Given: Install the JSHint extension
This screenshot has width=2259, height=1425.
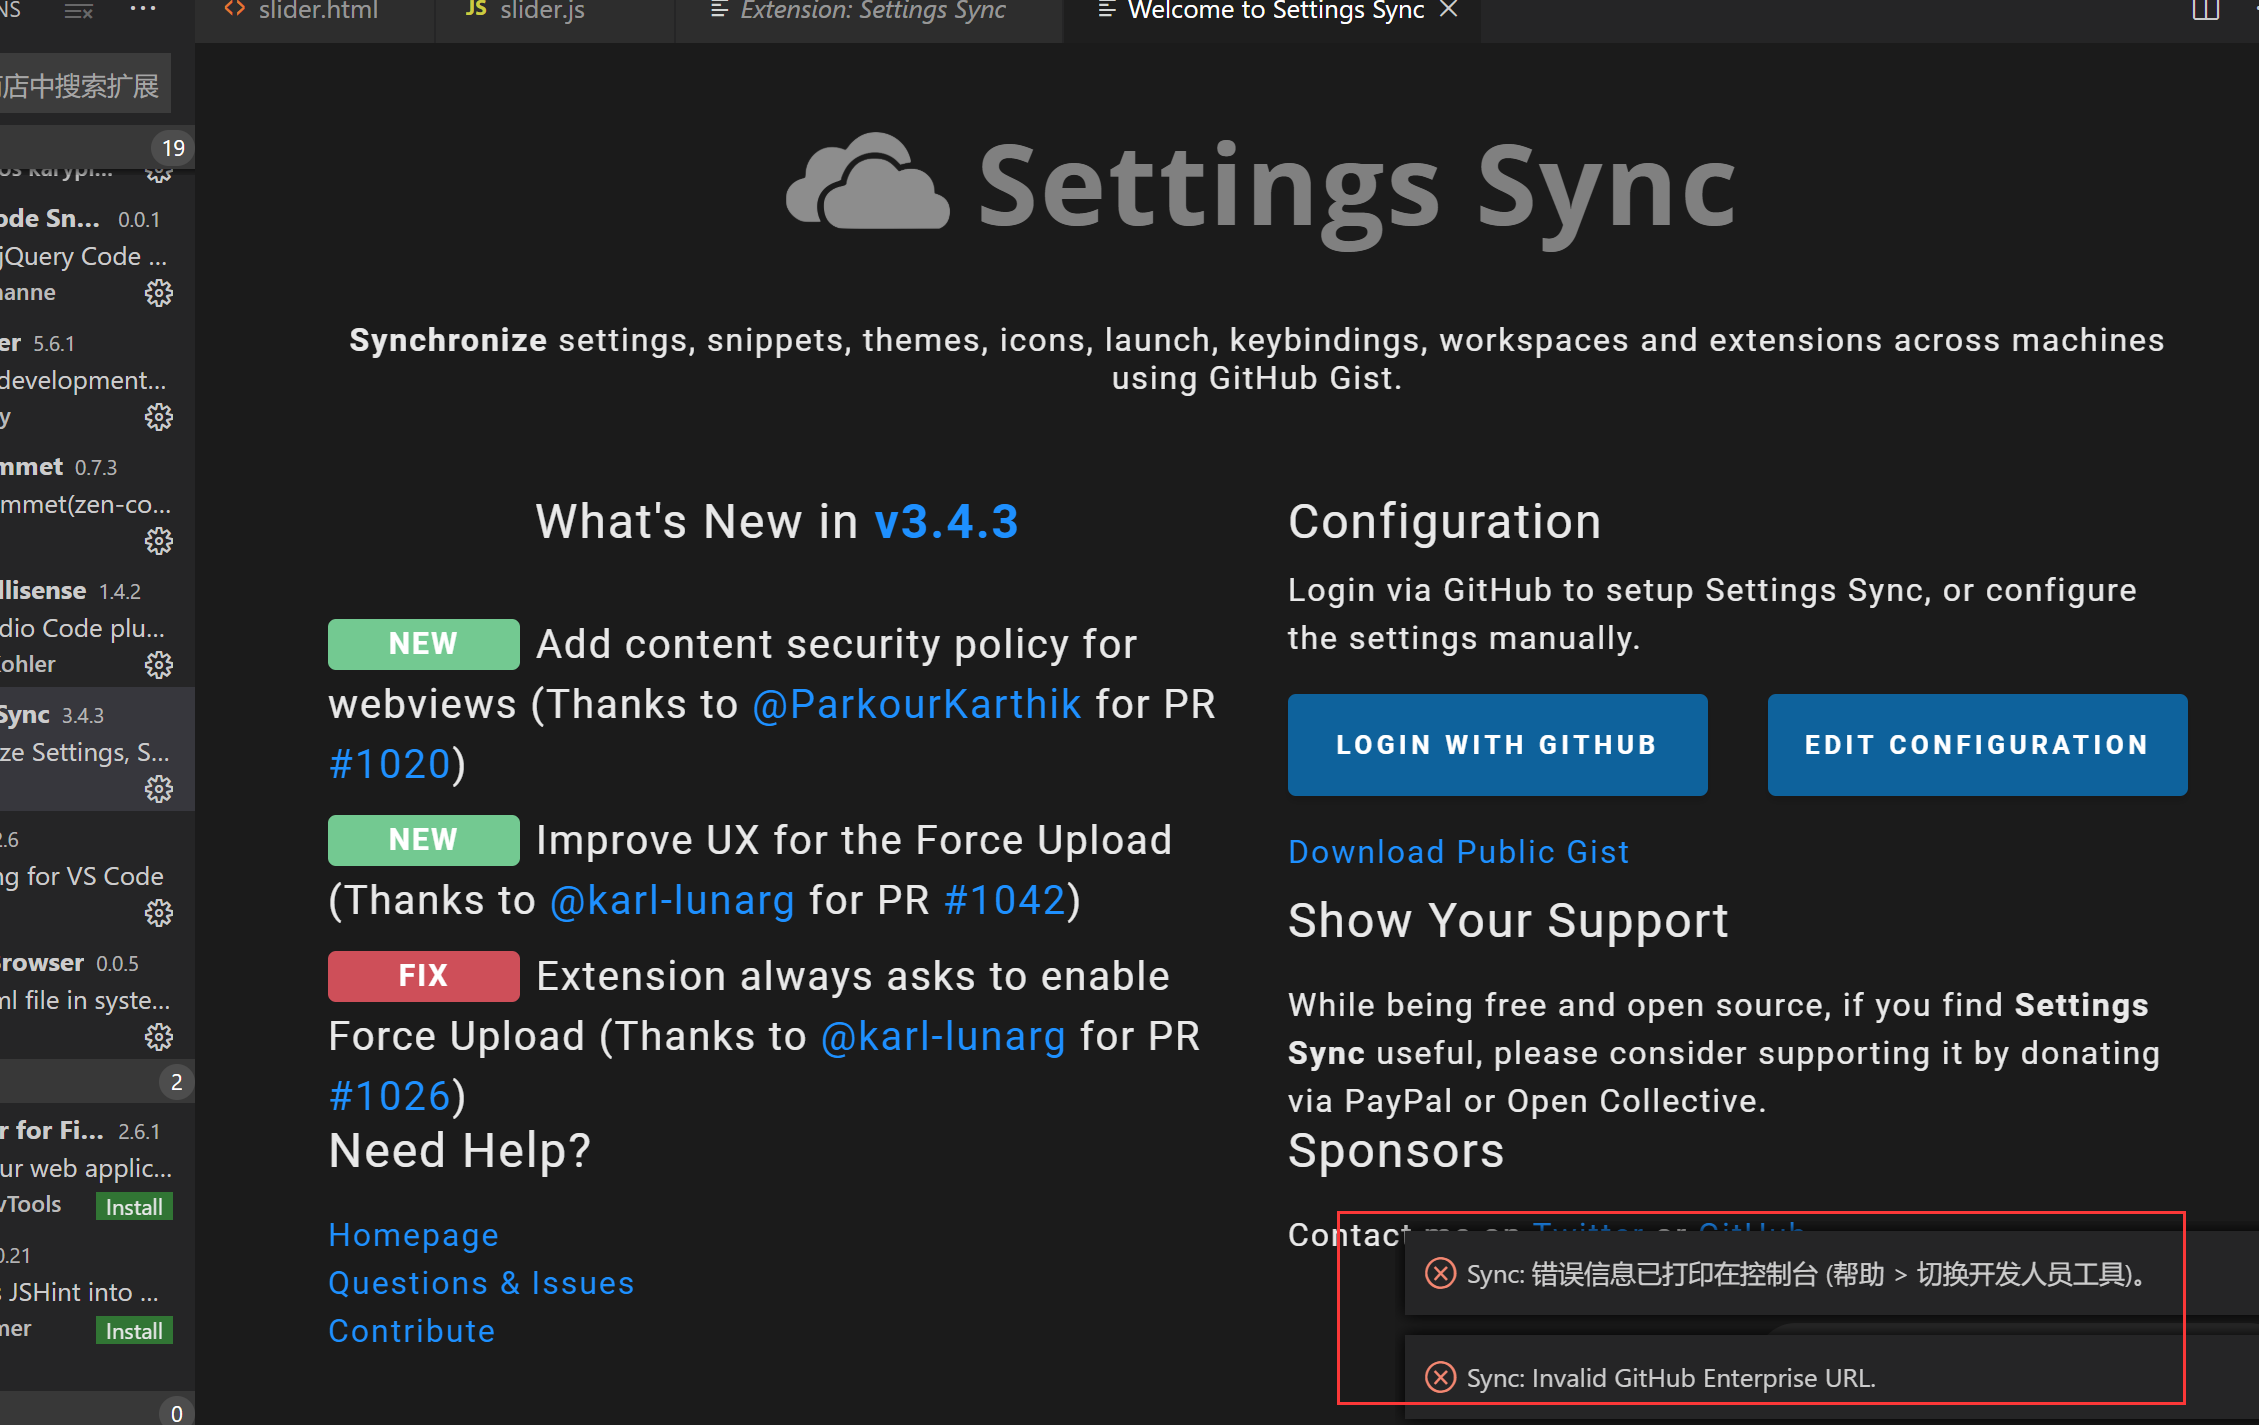Looking at the screenshot, I should pos(134,1331).
